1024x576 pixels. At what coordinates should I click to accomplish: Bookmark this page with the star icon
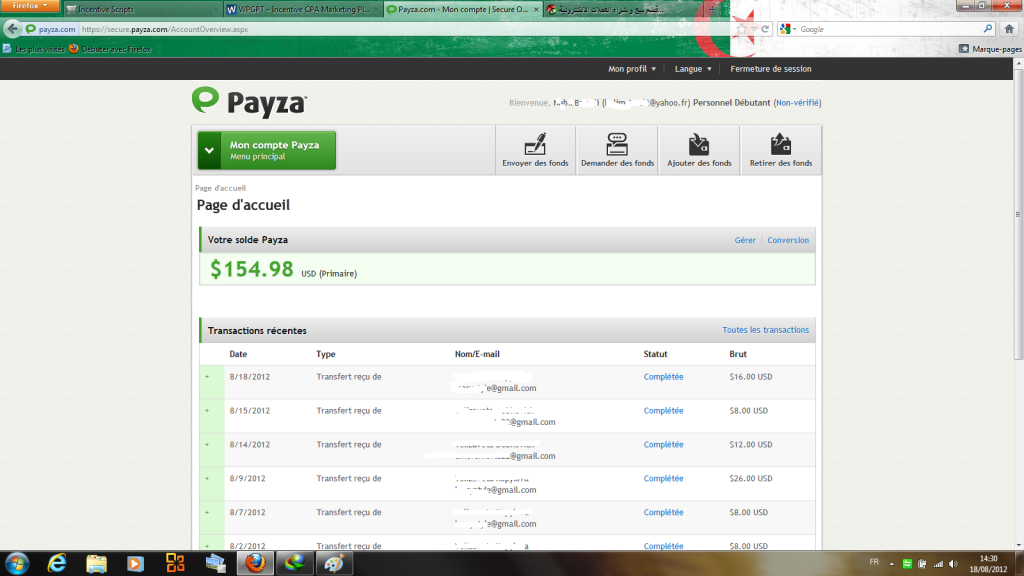click(x=741, y=29)
